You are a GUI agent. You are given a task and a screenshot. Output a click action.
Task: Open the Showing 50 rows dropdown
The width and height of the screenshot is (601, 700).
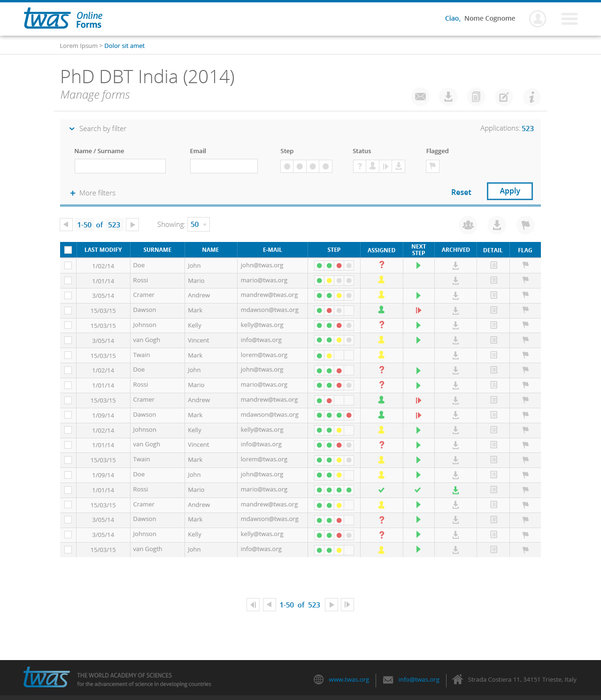point(198,225)
